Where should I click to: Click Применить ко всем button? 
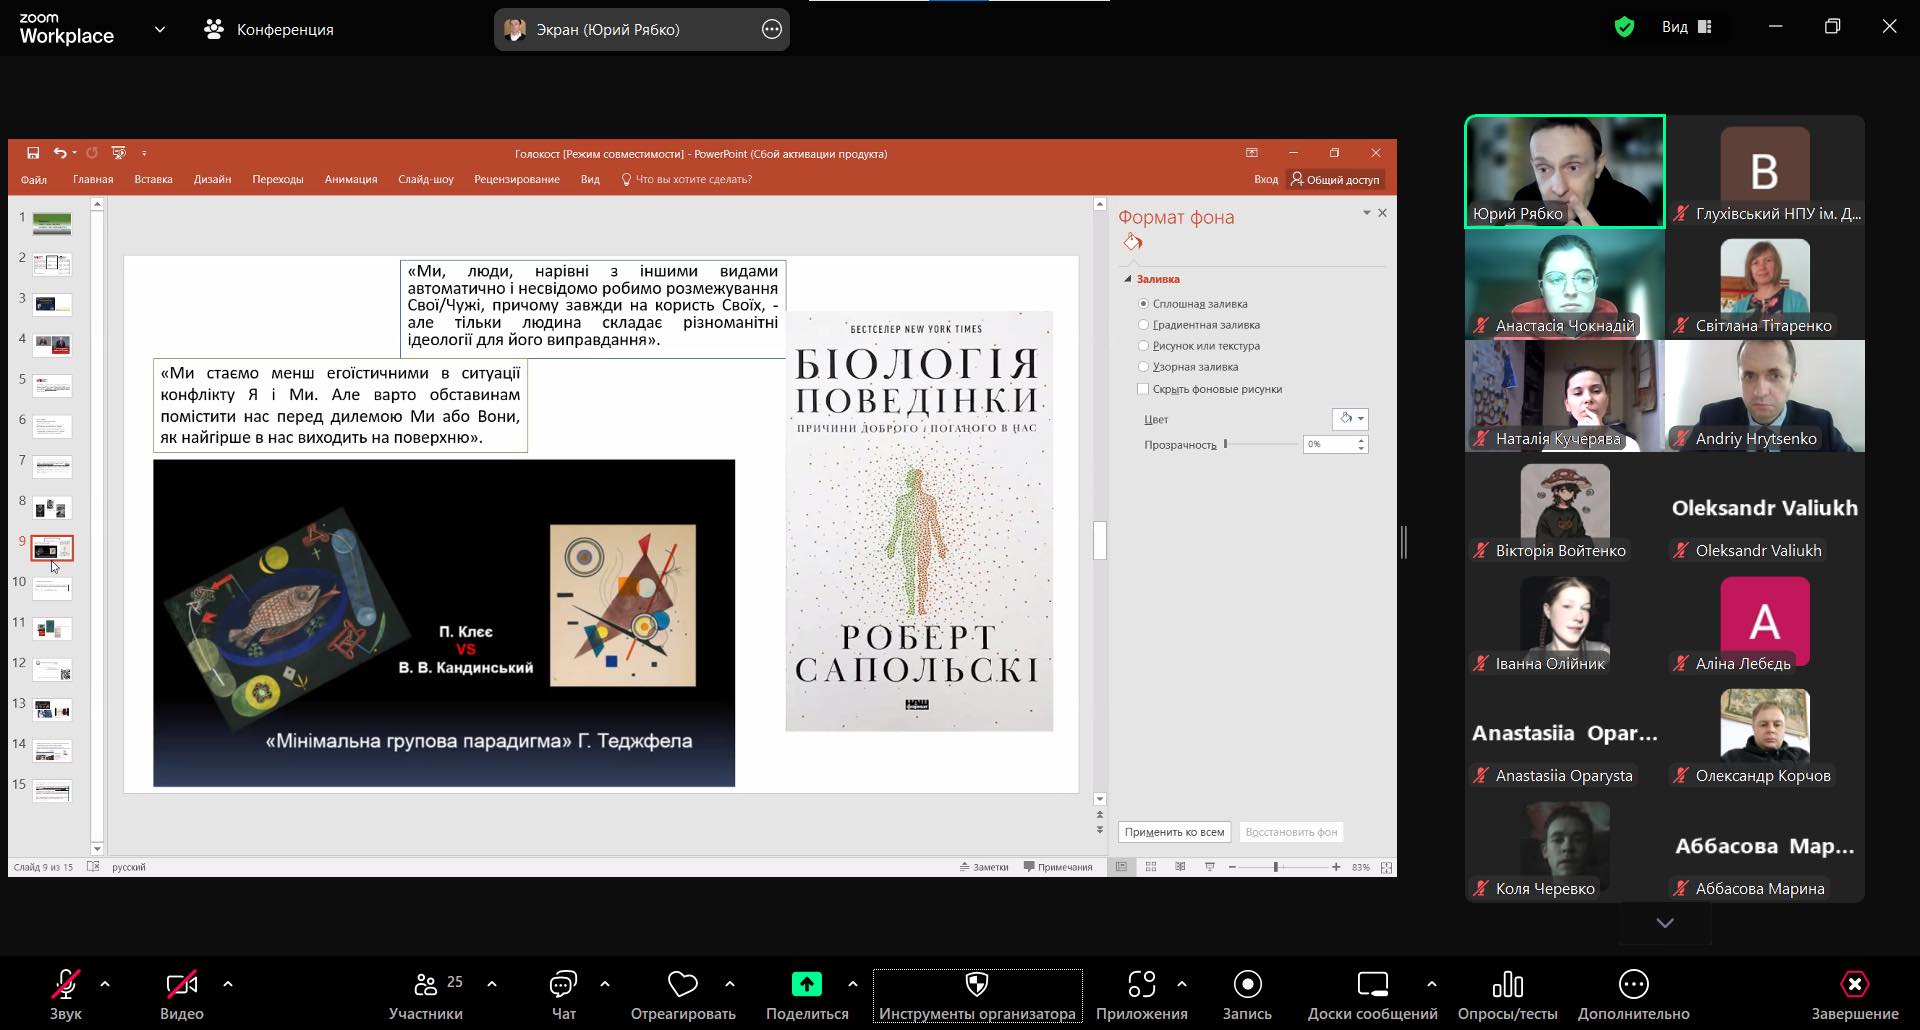(1174, 832)
